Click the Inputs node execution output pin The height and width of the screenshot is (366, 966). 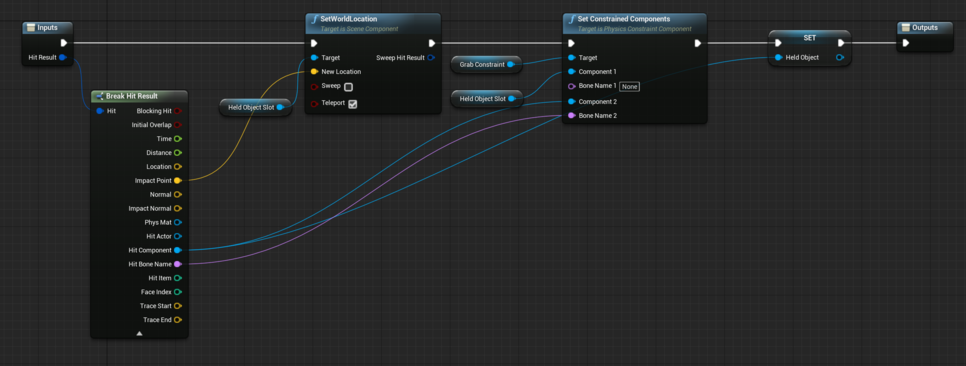tap(63, 43)
